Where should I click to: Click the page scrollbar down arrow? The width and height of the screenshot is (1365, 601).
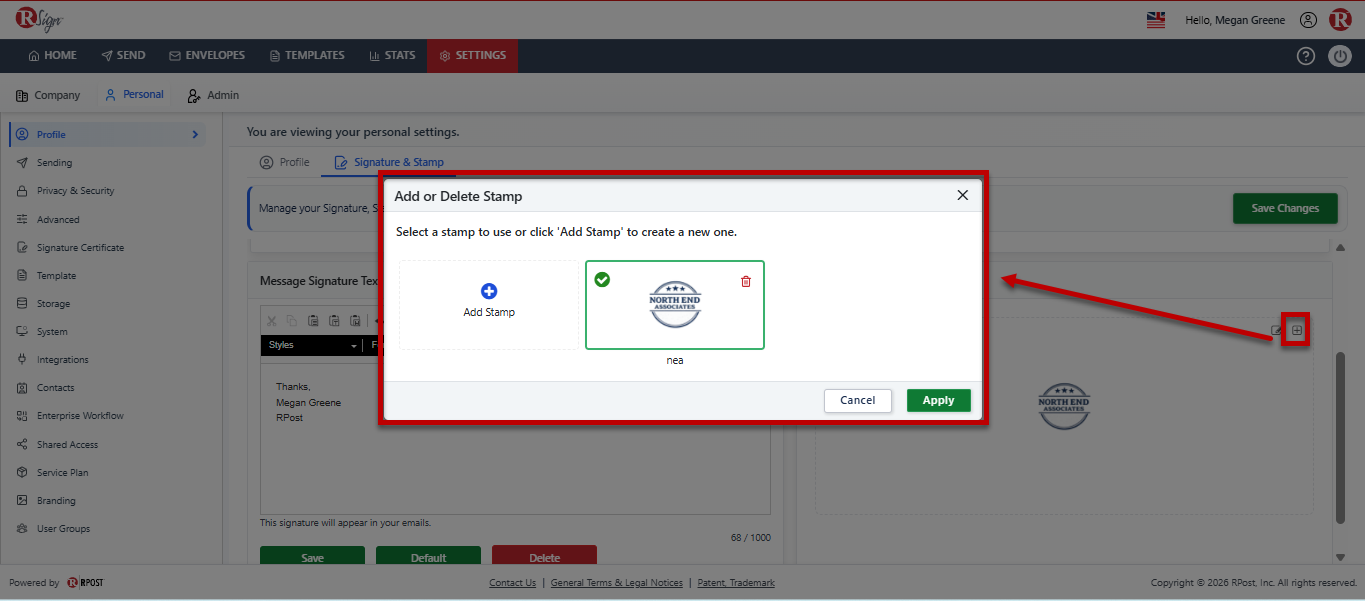[1341, 557]
